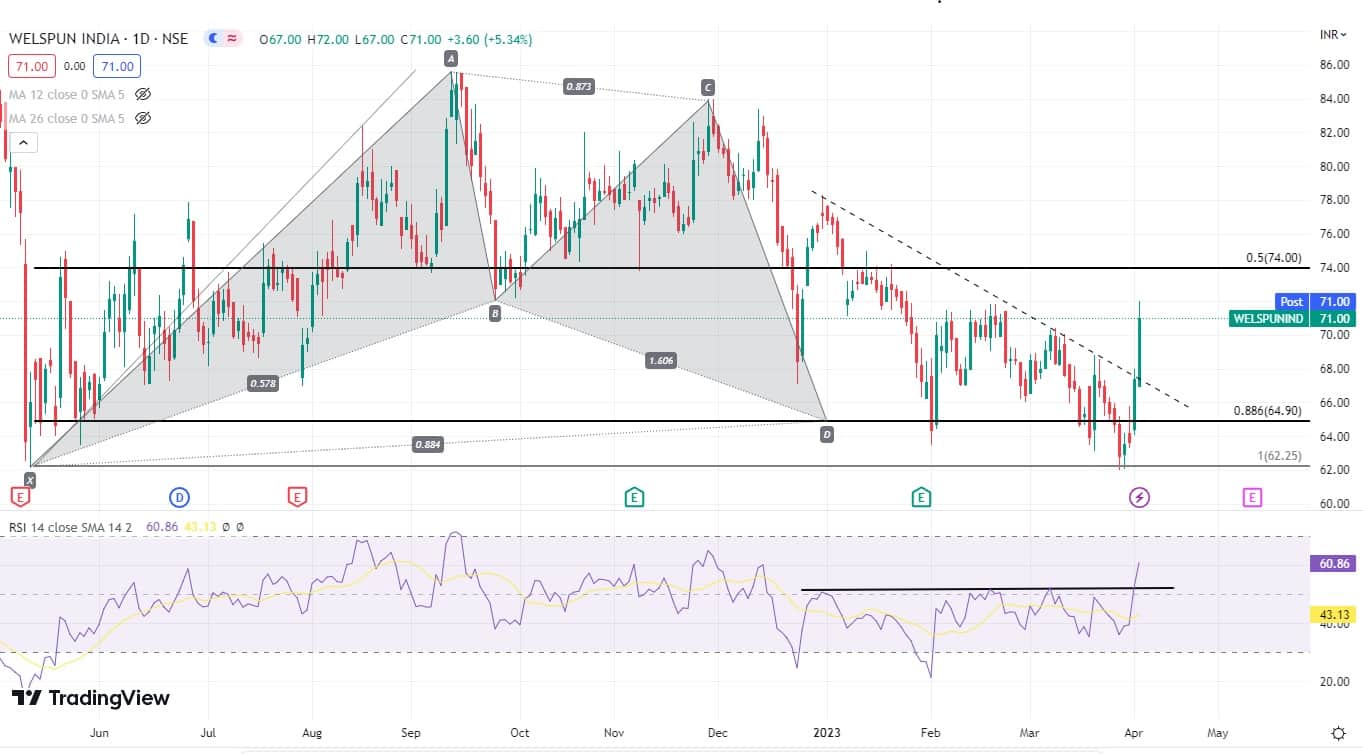Open the pink upcoming earnings marker near May

click(x=1252, y=497)
